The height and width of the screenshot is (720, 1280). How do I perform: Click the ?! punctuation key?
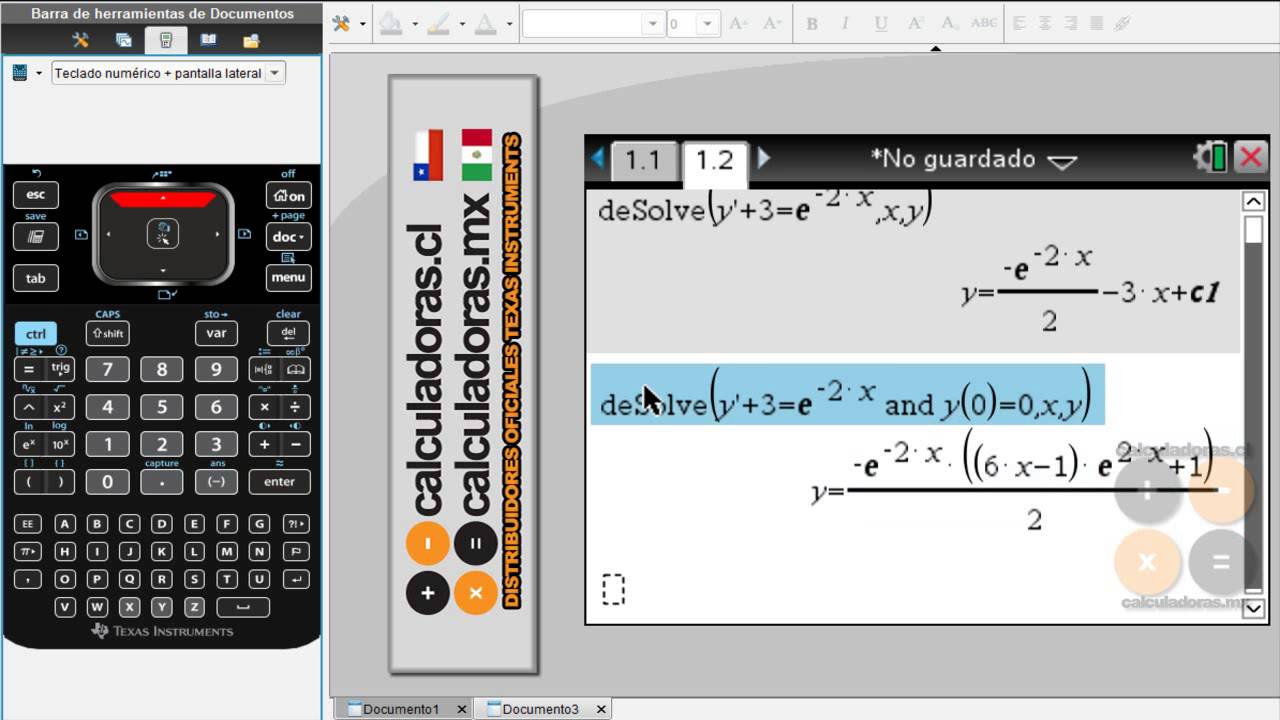tap(296, 523)
